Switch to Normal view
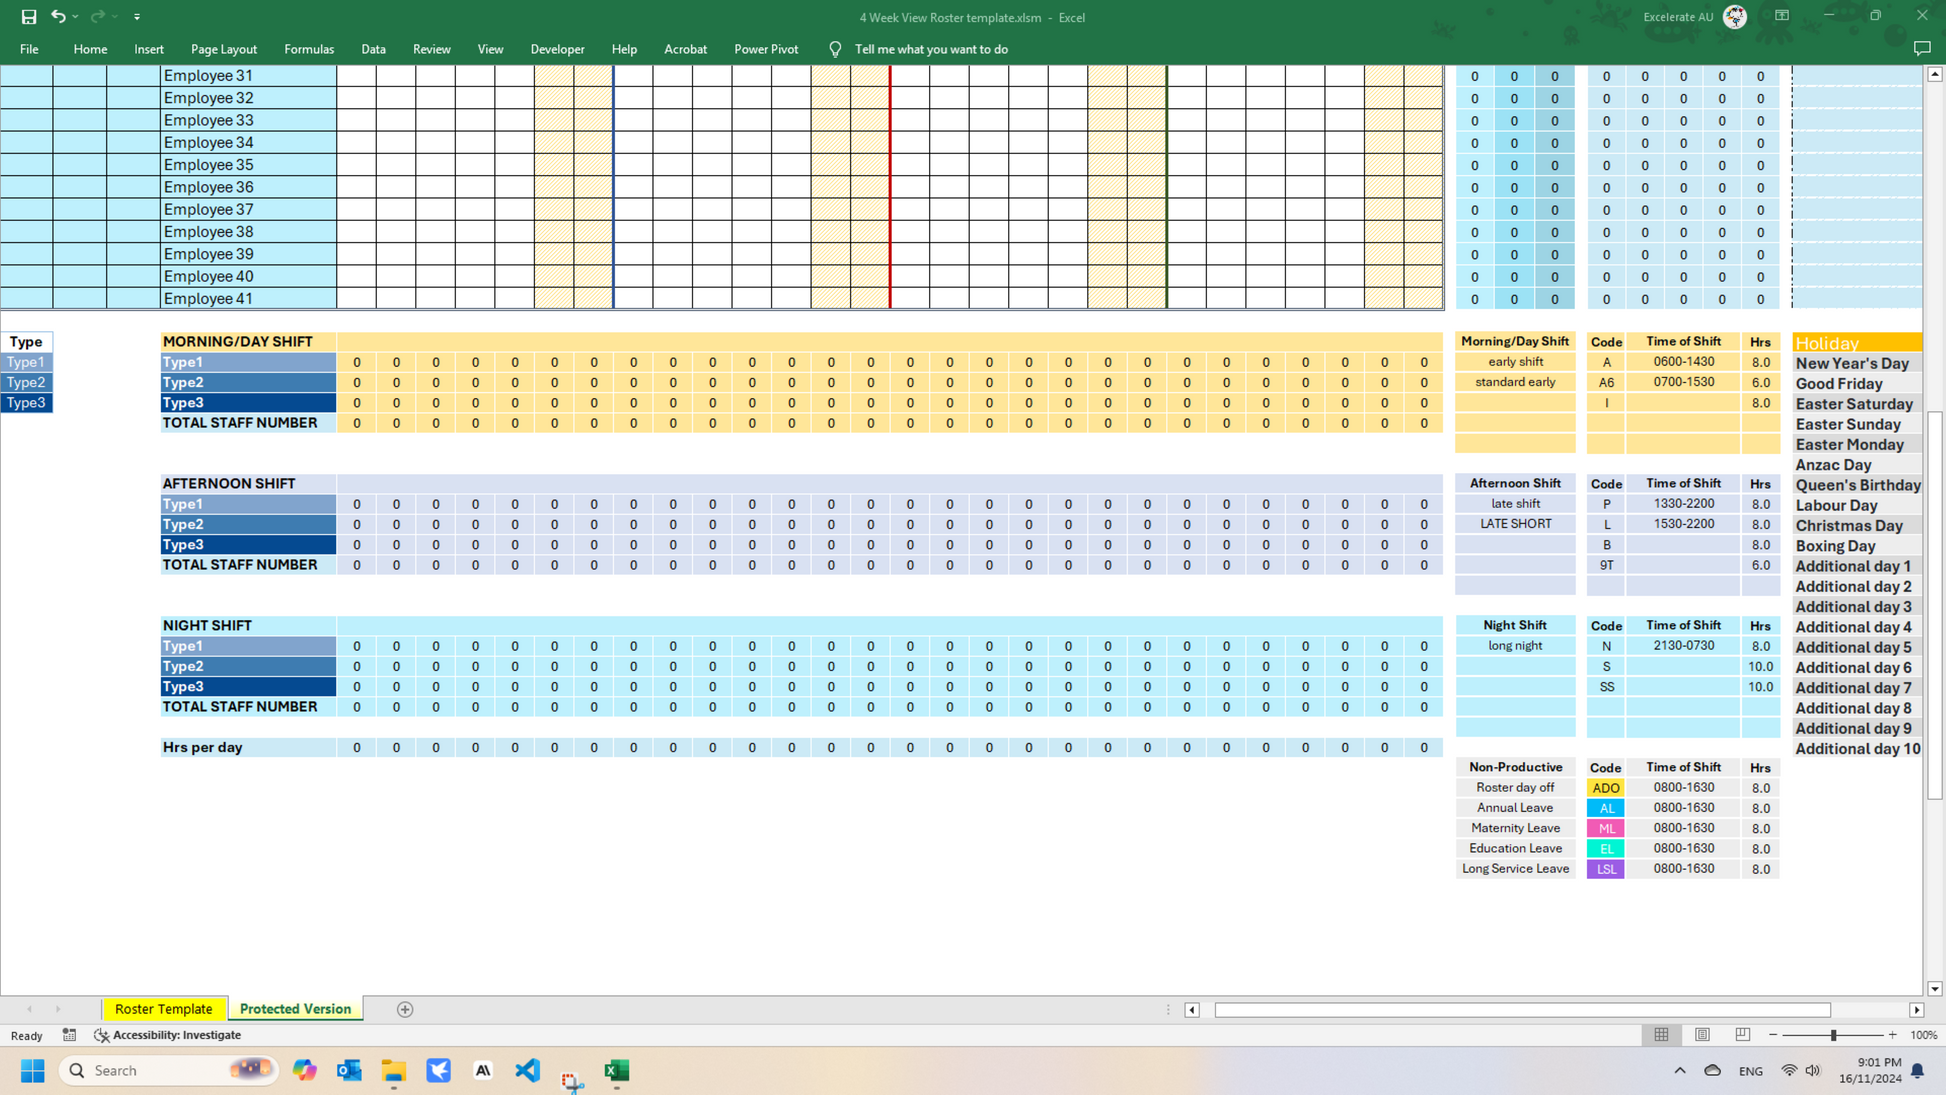Image resolution: width=1946 pixels, height=1095 pixels. point(1661,1035)
